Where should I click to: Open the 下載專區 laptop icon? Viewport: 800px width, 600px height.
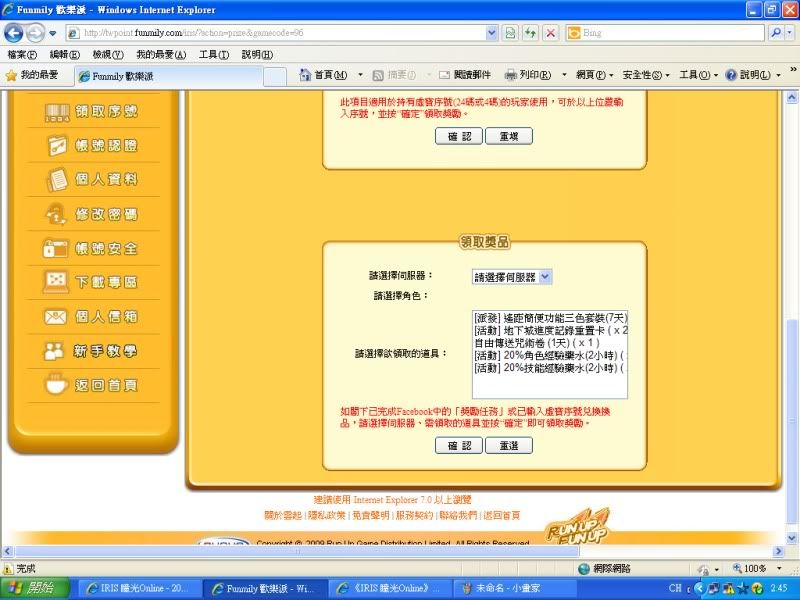57,283
